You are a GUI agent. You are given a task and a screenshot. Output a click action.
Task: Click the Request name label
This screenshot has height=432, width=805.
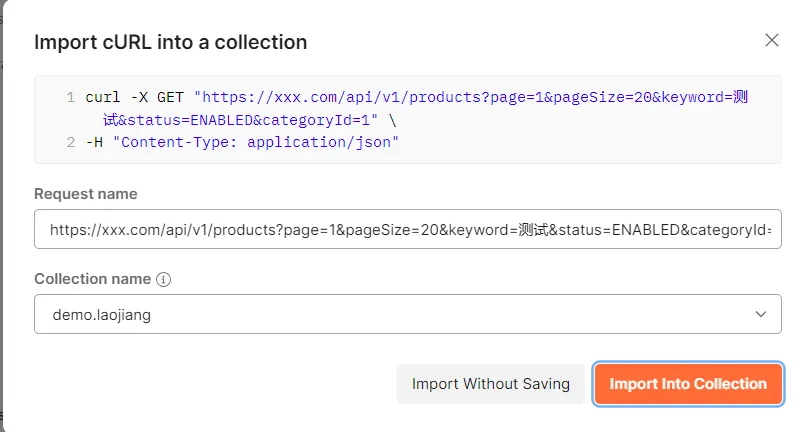86,194
